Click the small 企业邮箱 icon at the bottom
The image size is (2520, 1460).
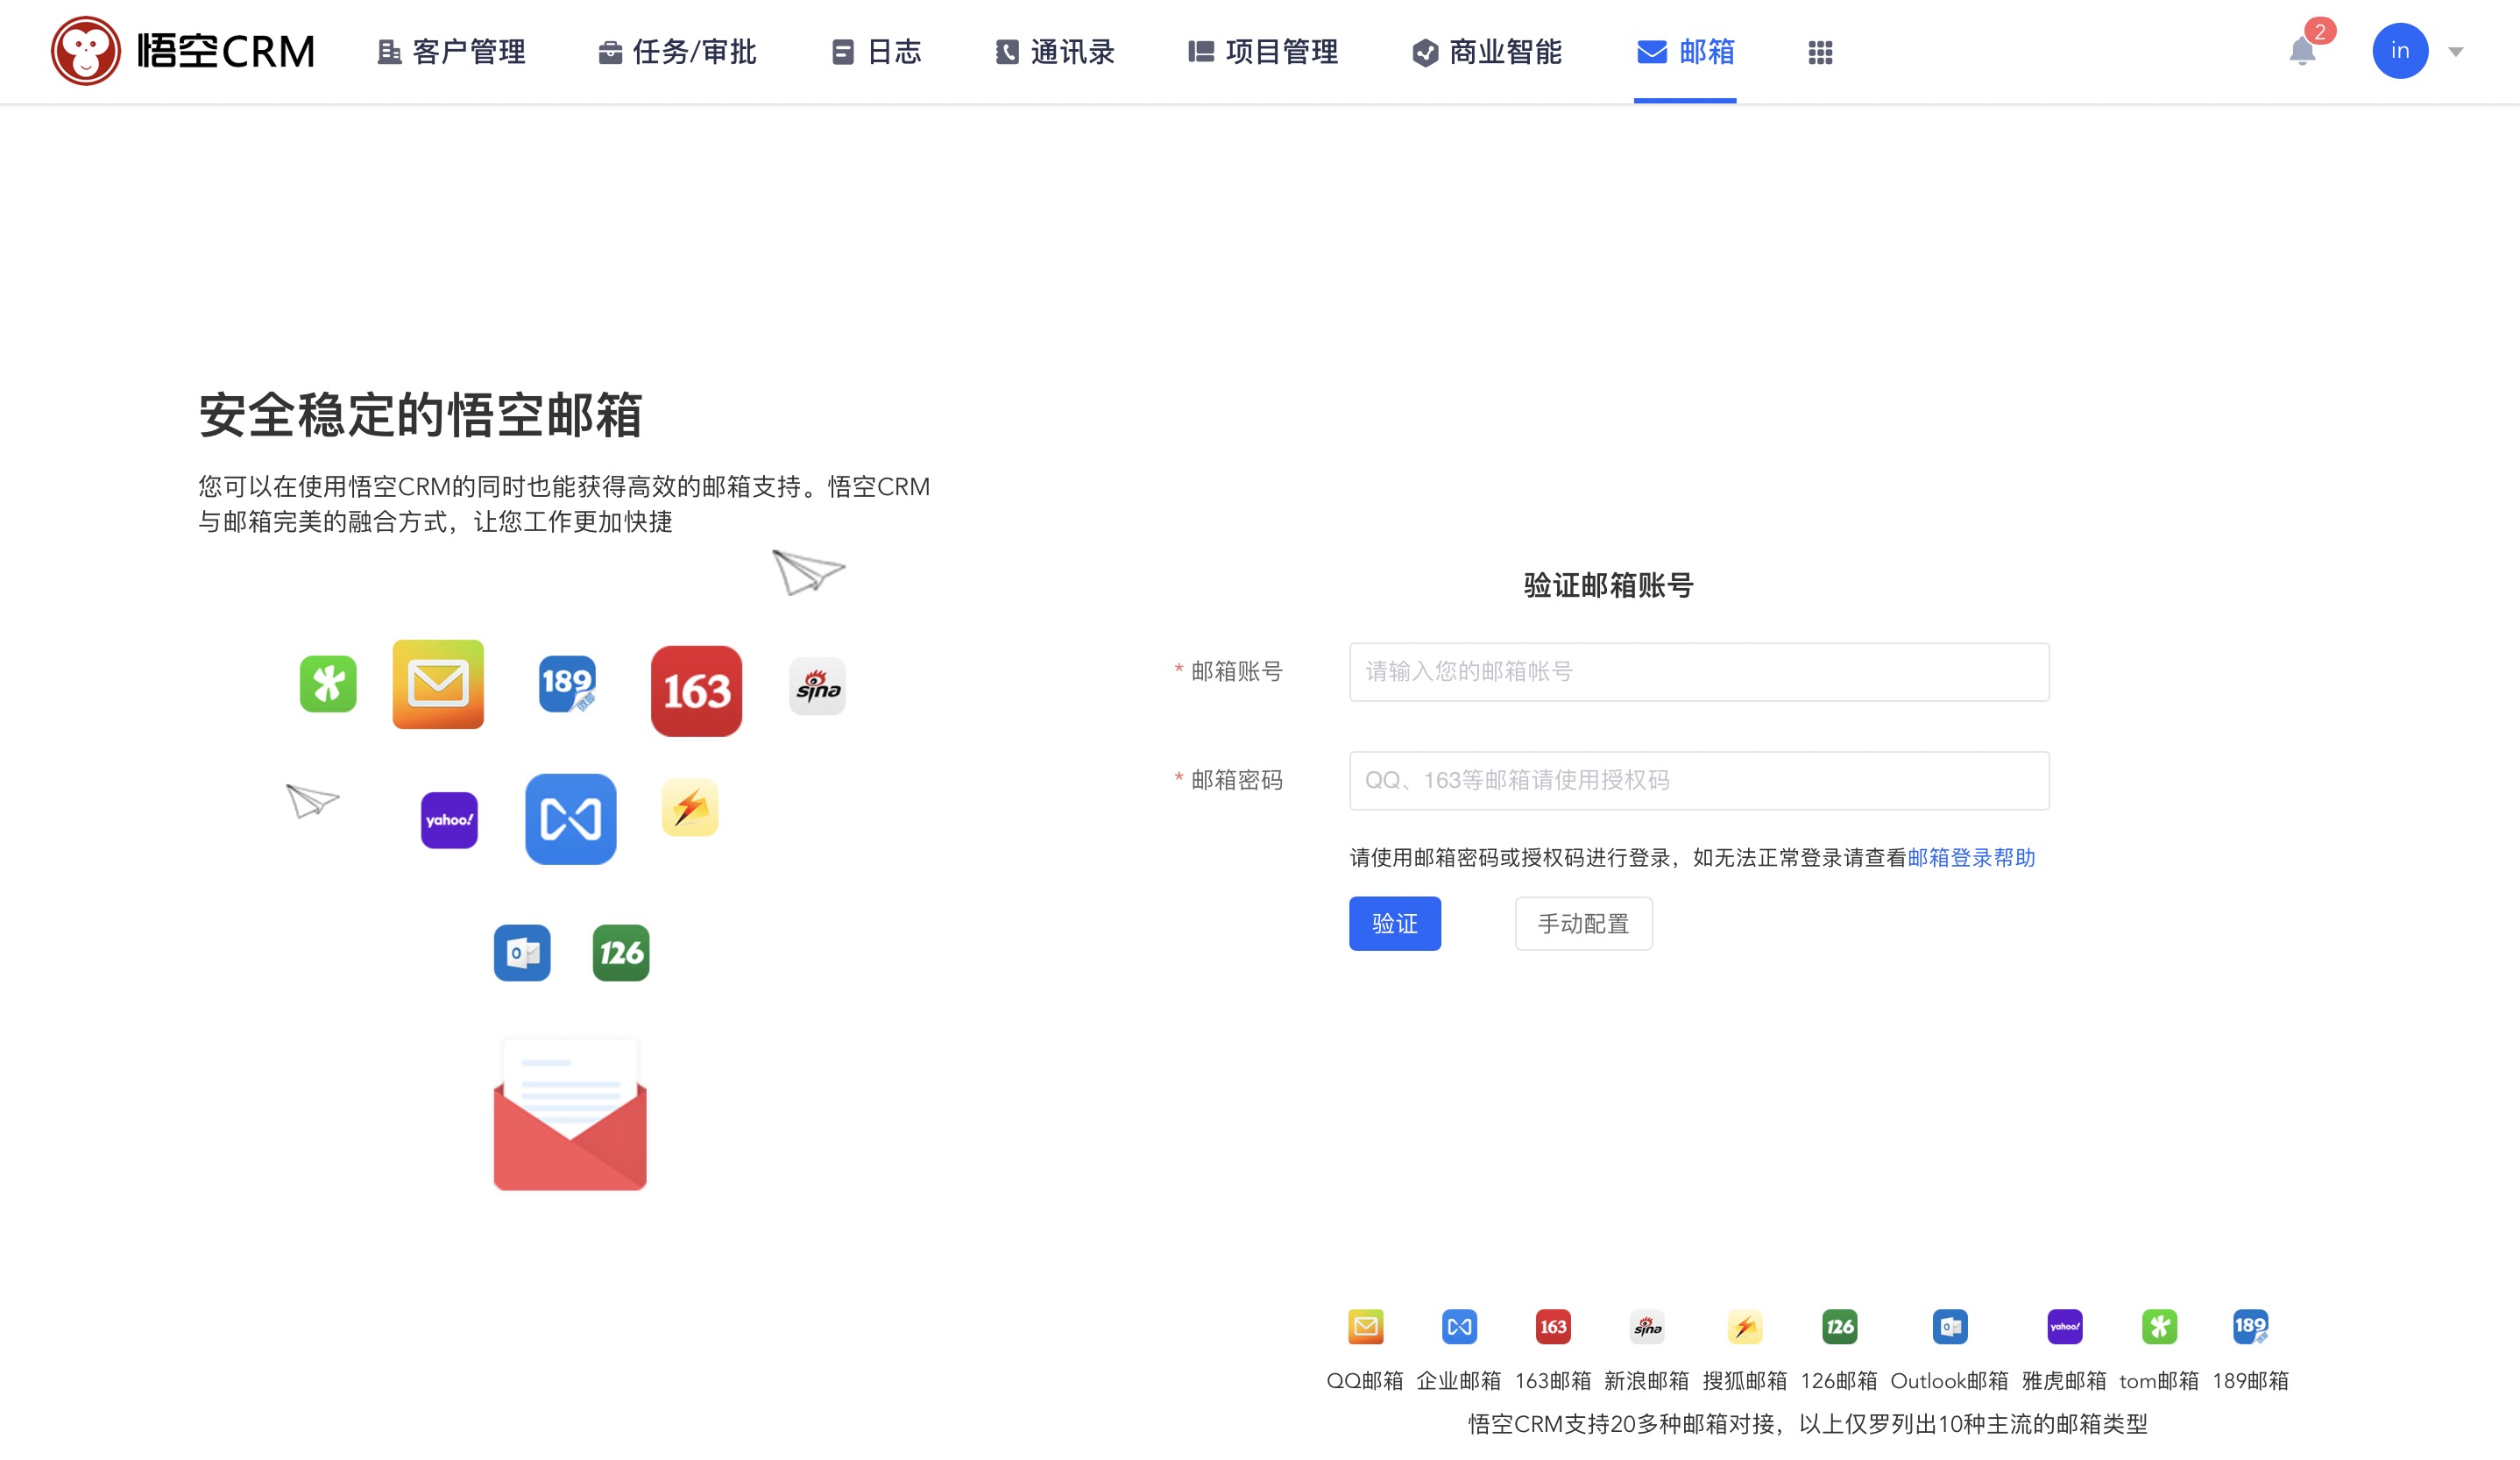[1460, 1327]
